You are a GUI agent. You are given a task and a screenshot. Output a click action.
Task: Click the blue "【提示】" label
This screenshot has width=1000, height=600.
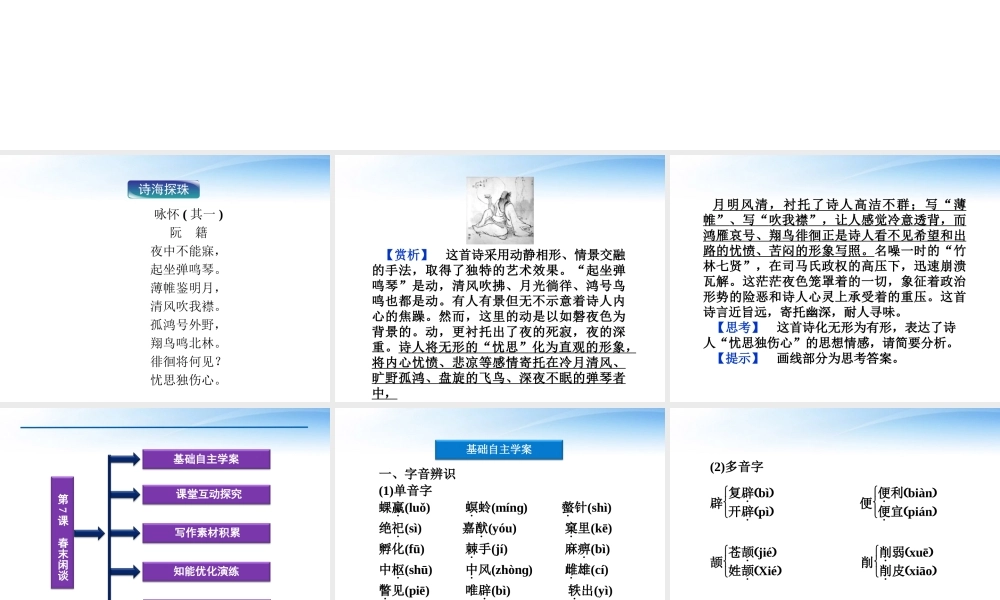tap(738, 358)
